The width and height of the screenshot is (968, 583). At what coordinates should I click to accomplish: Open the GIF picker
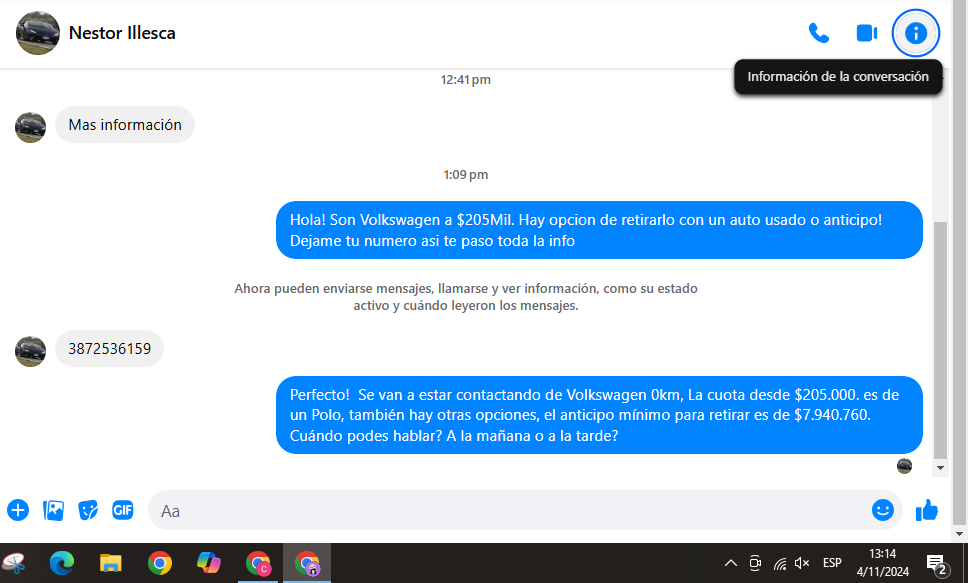click(x=123, y=510)
